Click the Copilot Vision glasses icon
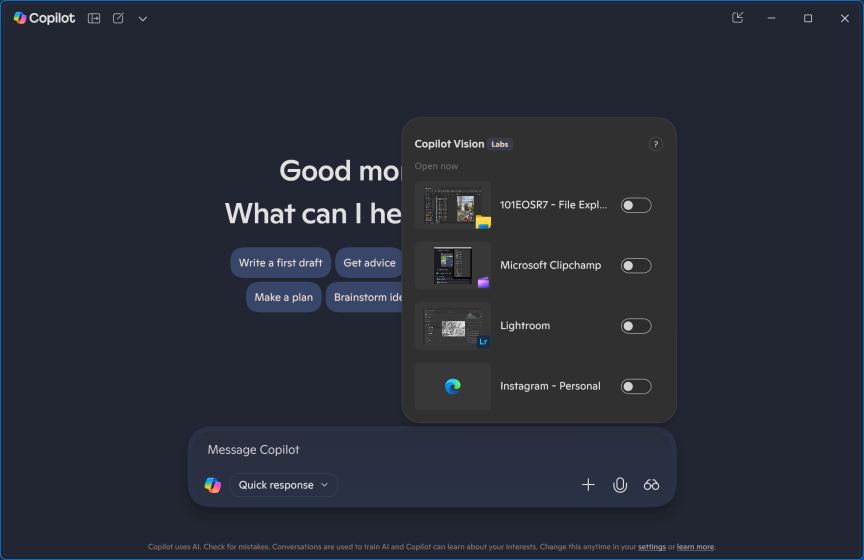Screen dimensions: 864x560 pos(651,485)
